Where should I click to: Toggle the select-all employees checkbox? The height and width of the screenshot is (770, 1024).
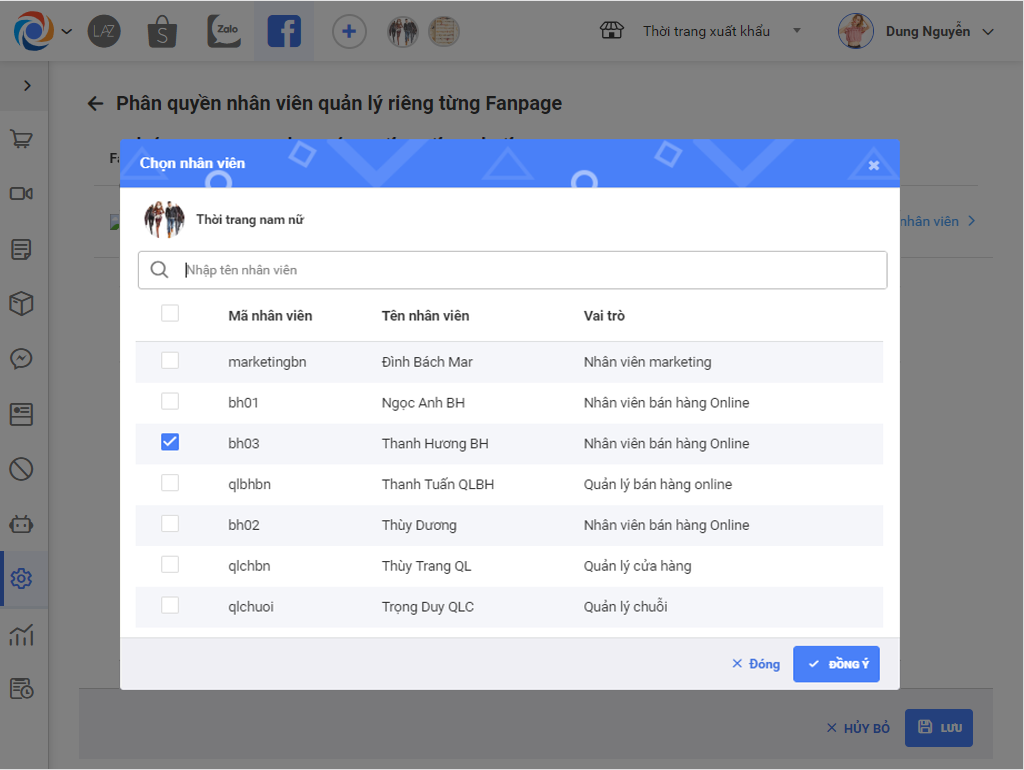pyautogui.click(x=170, y=314)
